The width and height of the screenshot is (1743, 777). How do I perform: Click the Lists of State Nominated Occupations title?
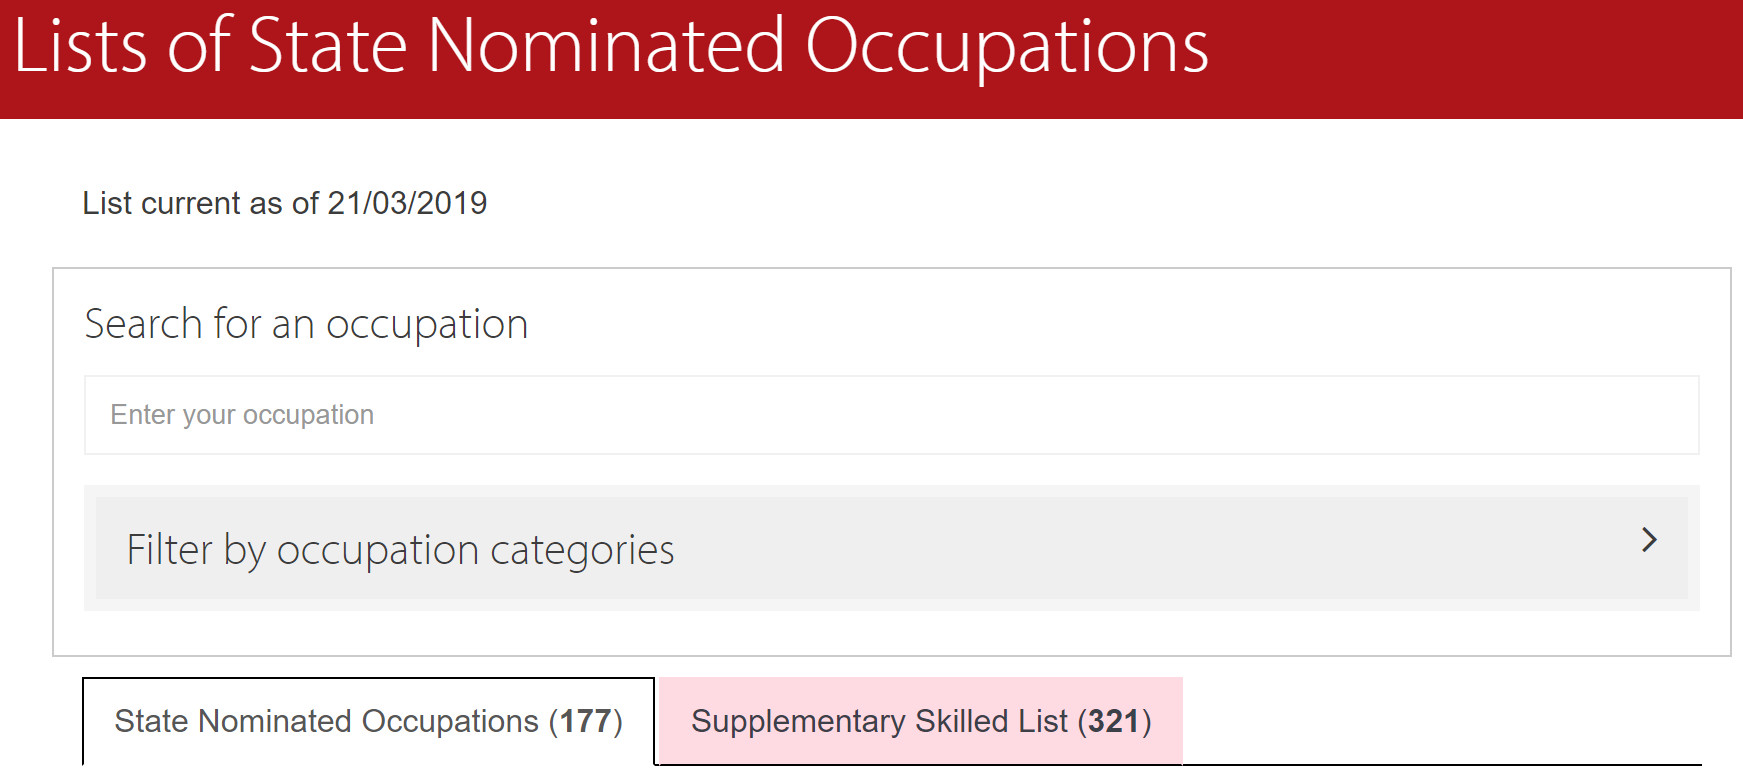(611, 46)
